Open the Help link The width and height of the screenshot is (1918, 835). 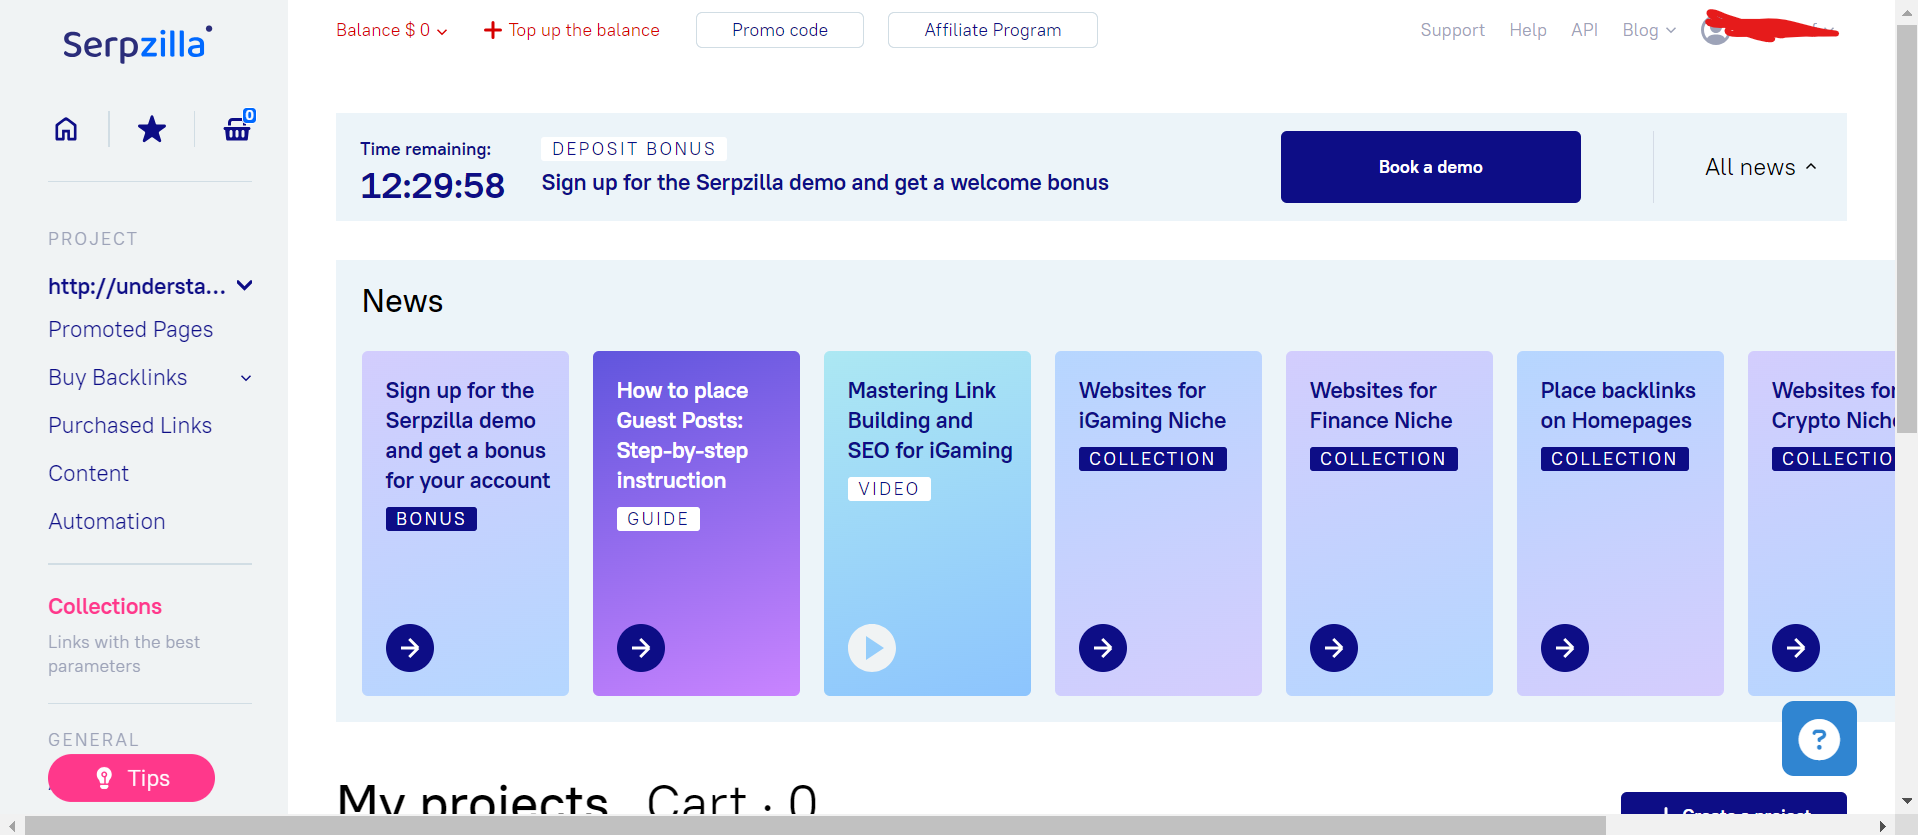(x=1528, y=30)
